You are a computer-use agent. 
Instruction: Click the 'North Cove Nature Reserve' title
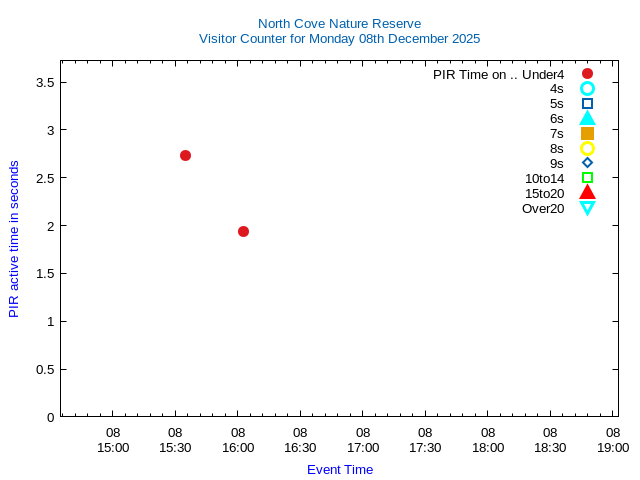[x=339, y=23]
